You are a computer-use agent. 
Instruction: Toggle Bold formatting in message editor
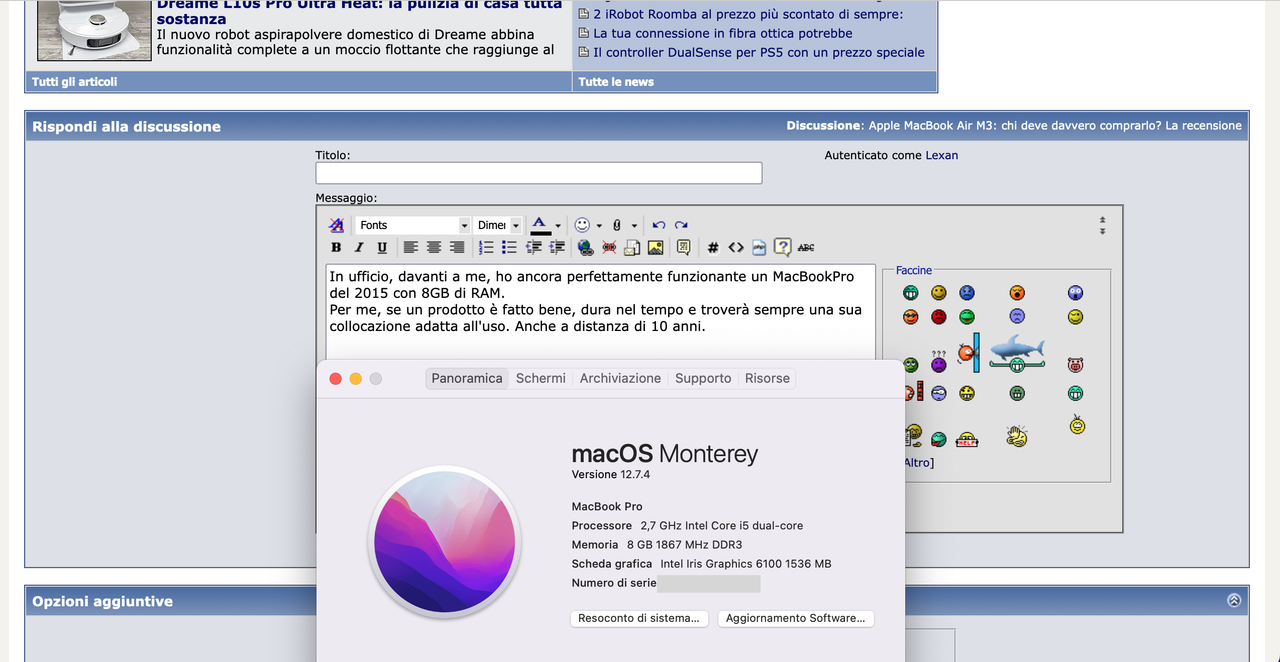[x=336, y=247]
